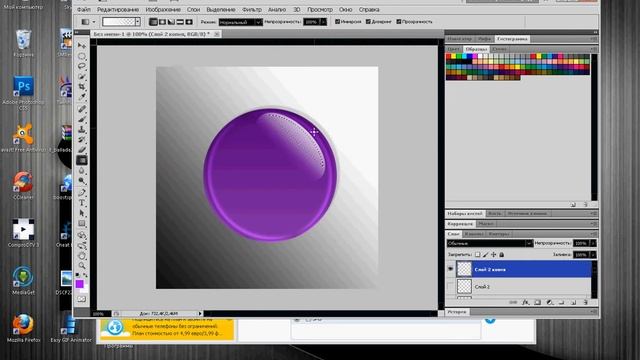Open gradient opacity slider arrow
Screen dimensions: 640x360
click(x=323, y=22)
